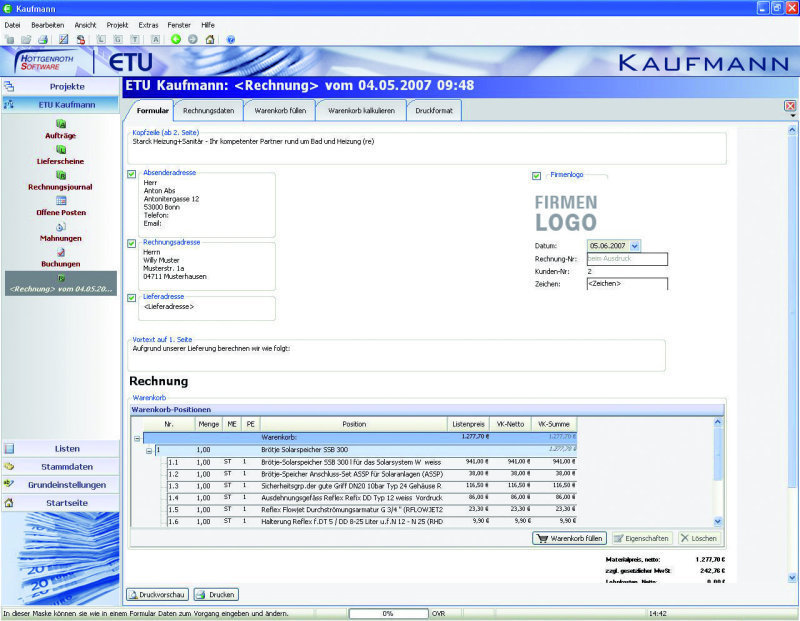Select row 1.3 Sicherheitsgrp. der gute Griff
Screen dimensions: 800x621
point(372,486)
